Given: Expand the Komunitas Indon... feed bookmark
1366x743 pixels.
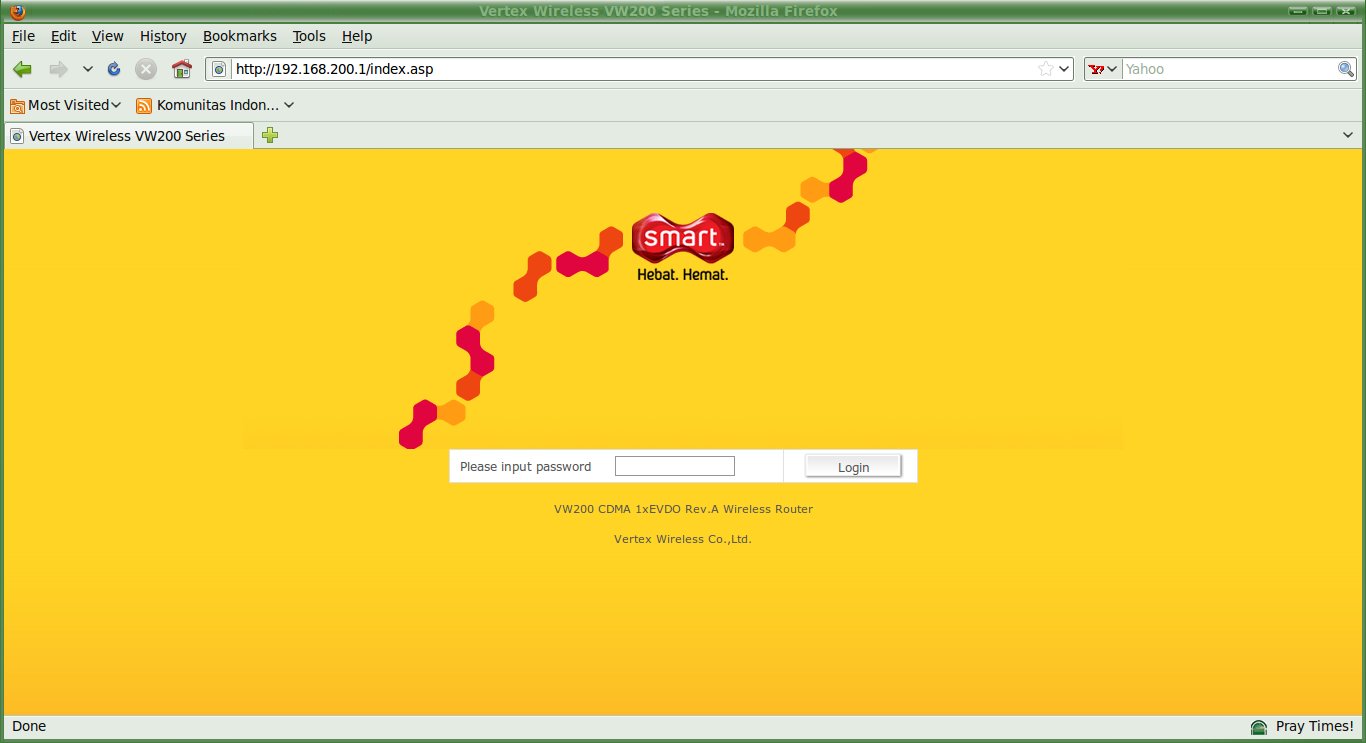Looking at the screenshot, I should click(x=215, y=105).
